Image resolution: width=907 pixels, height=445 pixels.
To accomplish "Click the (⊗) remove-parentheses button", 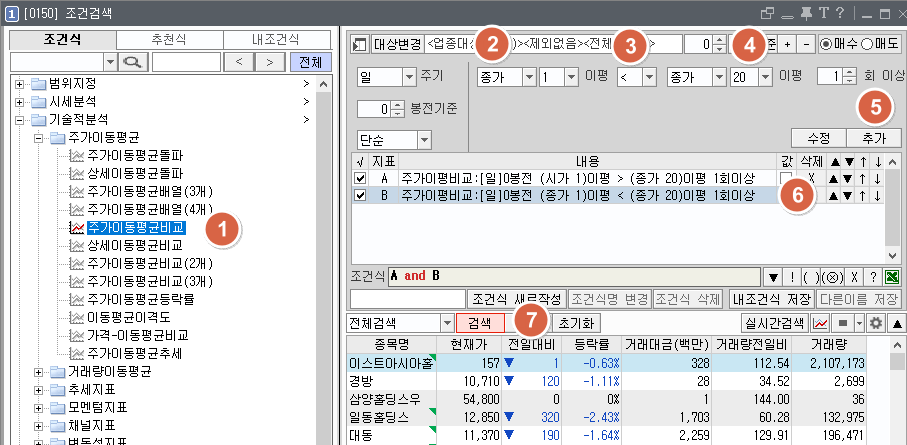I will point(831,277).
